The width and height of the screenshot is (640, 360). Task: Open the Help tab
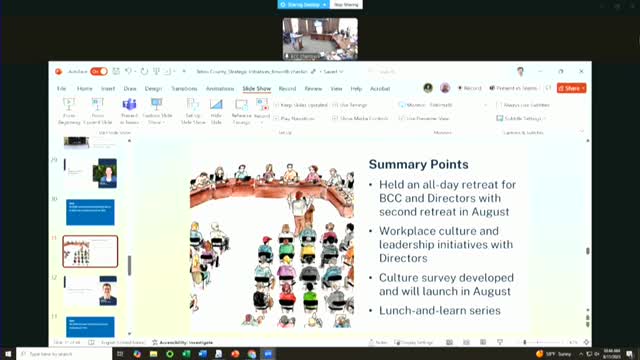(356, 89)
